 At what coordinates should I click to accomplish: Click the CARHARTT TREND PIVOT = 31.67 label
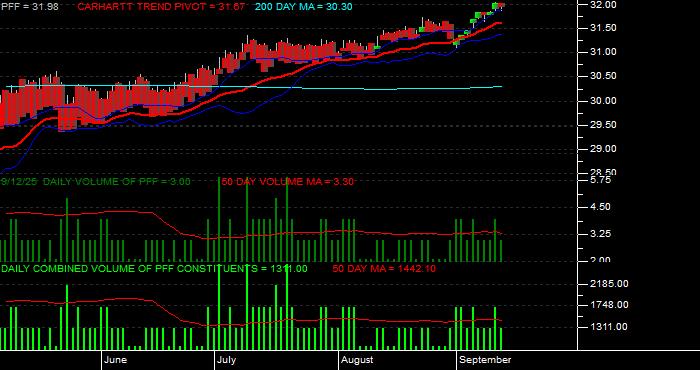162,7
